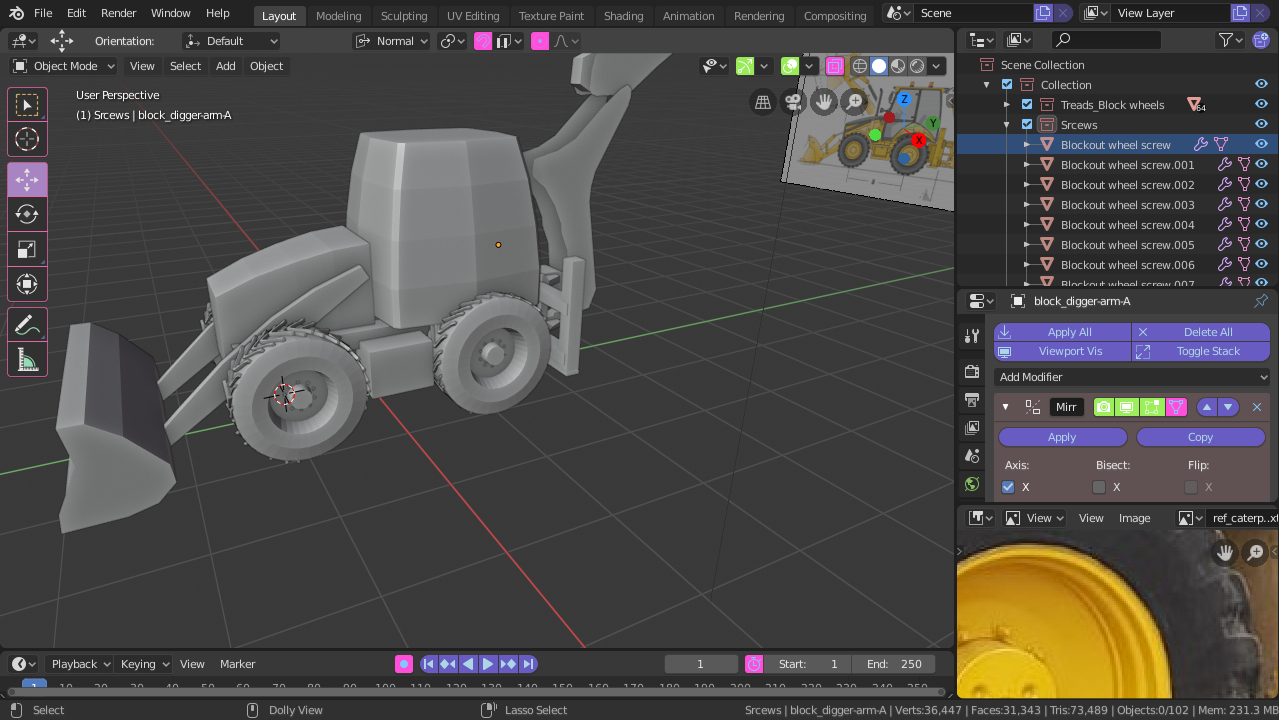
Task: Select the Annotate tool
Action: point(27,324)
